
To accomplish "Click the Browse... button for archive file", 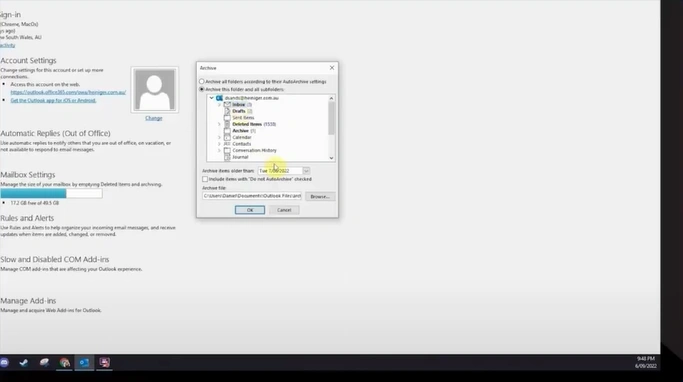I will pyautogui.click(x=320, y=196).
